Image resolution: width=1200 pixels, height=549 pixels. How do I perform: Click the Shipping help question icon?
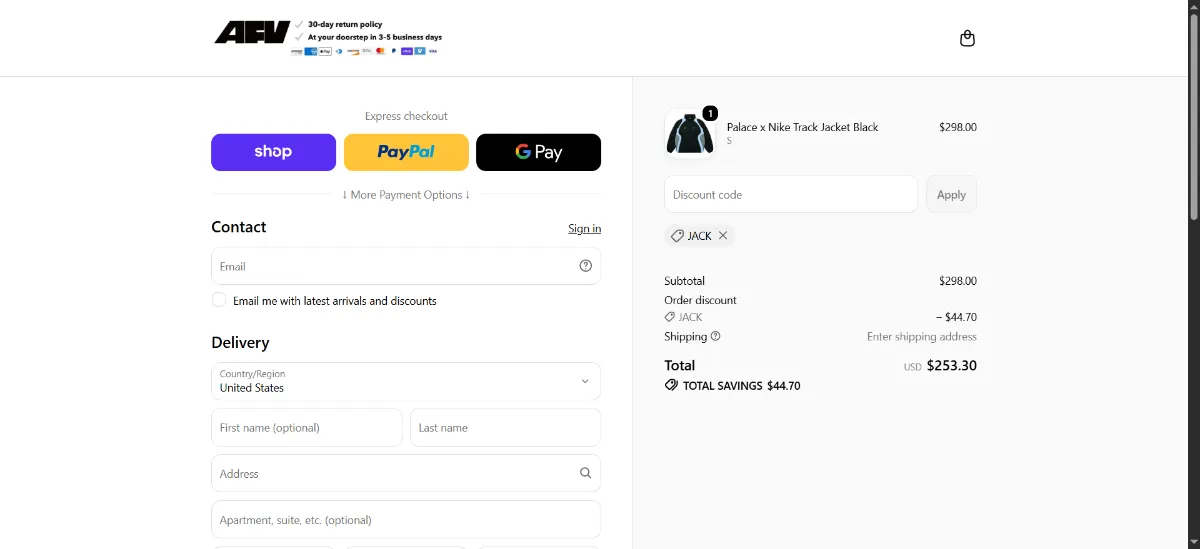click(x=716, y=337)
